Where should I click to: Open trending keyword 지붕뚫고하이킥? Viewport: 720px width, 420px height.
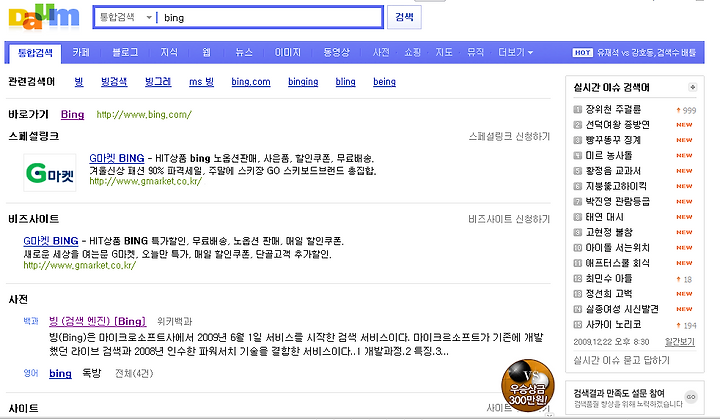pos(616,186)
